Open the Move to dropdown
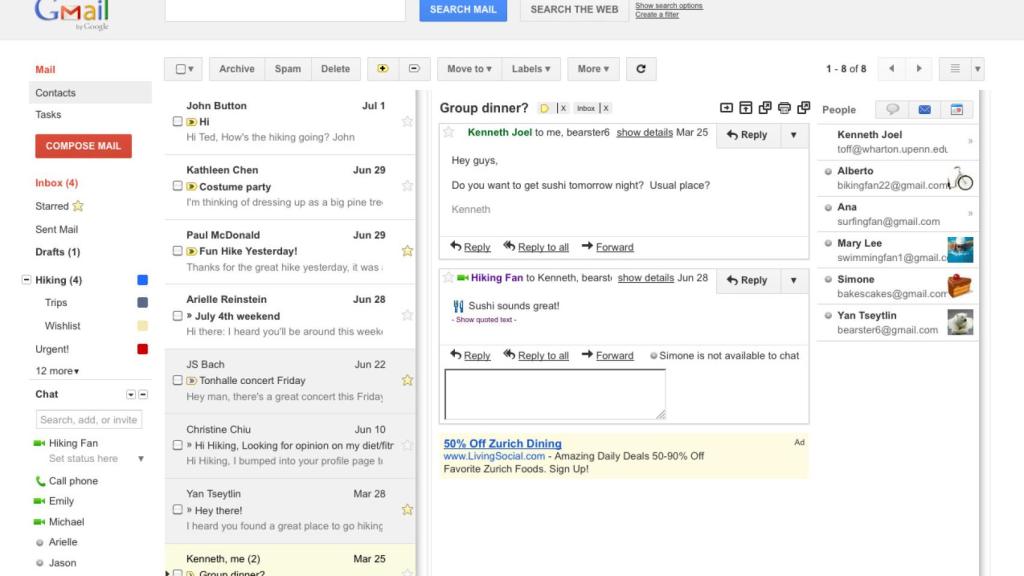 point(467,68)
